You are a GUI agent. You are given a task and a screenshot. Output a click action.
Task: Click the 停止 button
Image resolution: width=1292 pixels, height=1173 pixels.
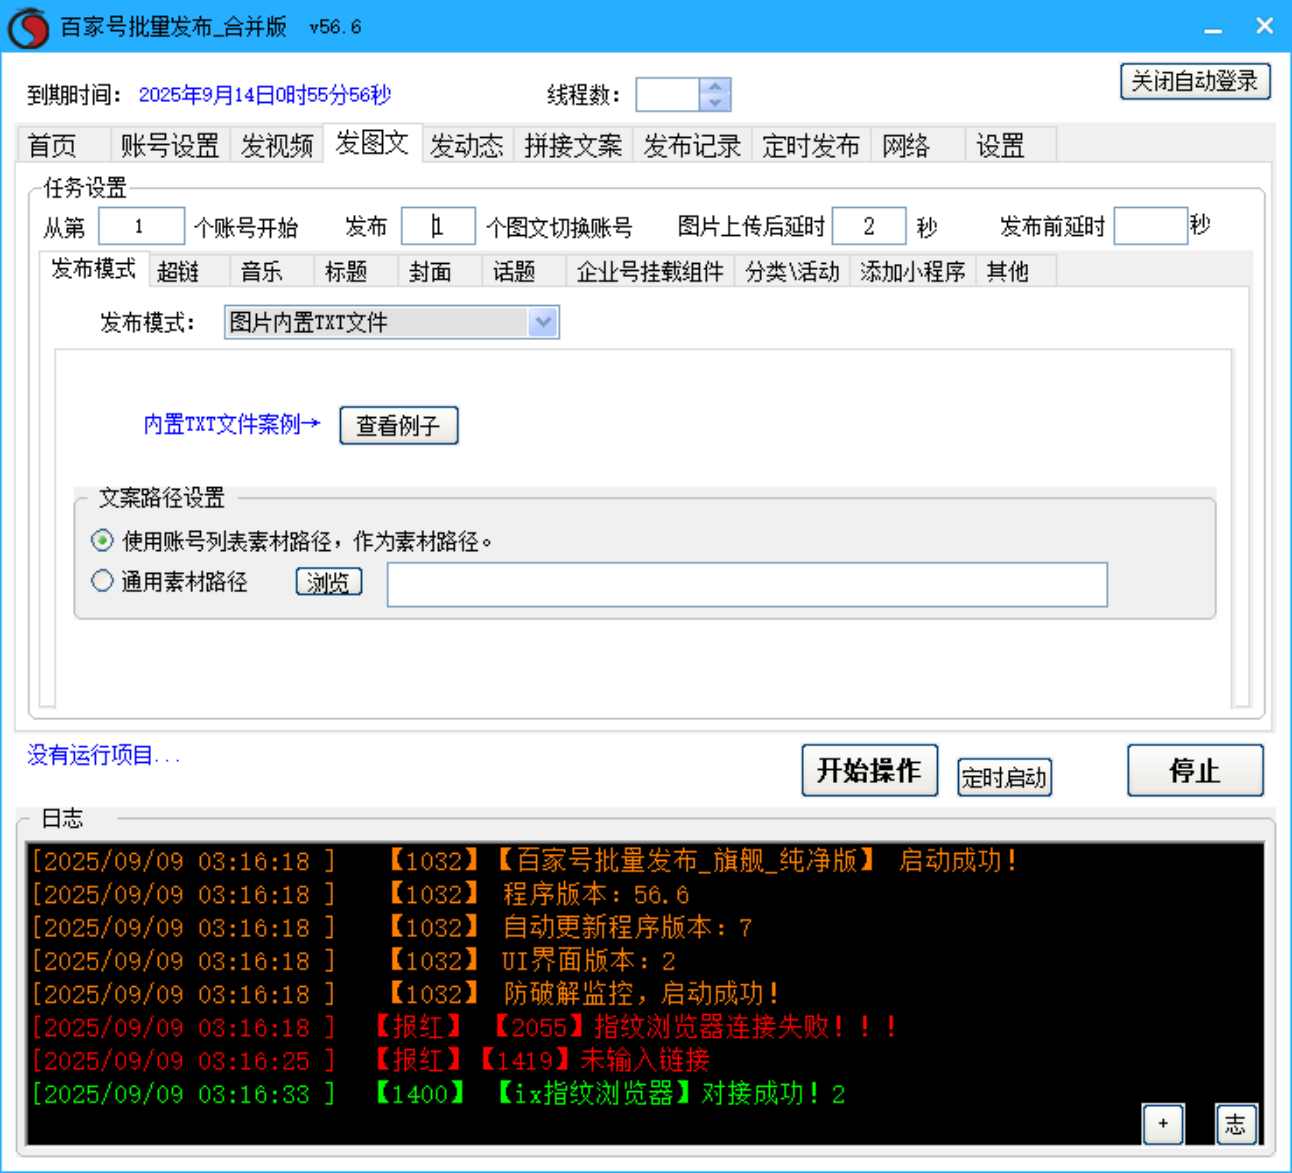[1194, 771]
